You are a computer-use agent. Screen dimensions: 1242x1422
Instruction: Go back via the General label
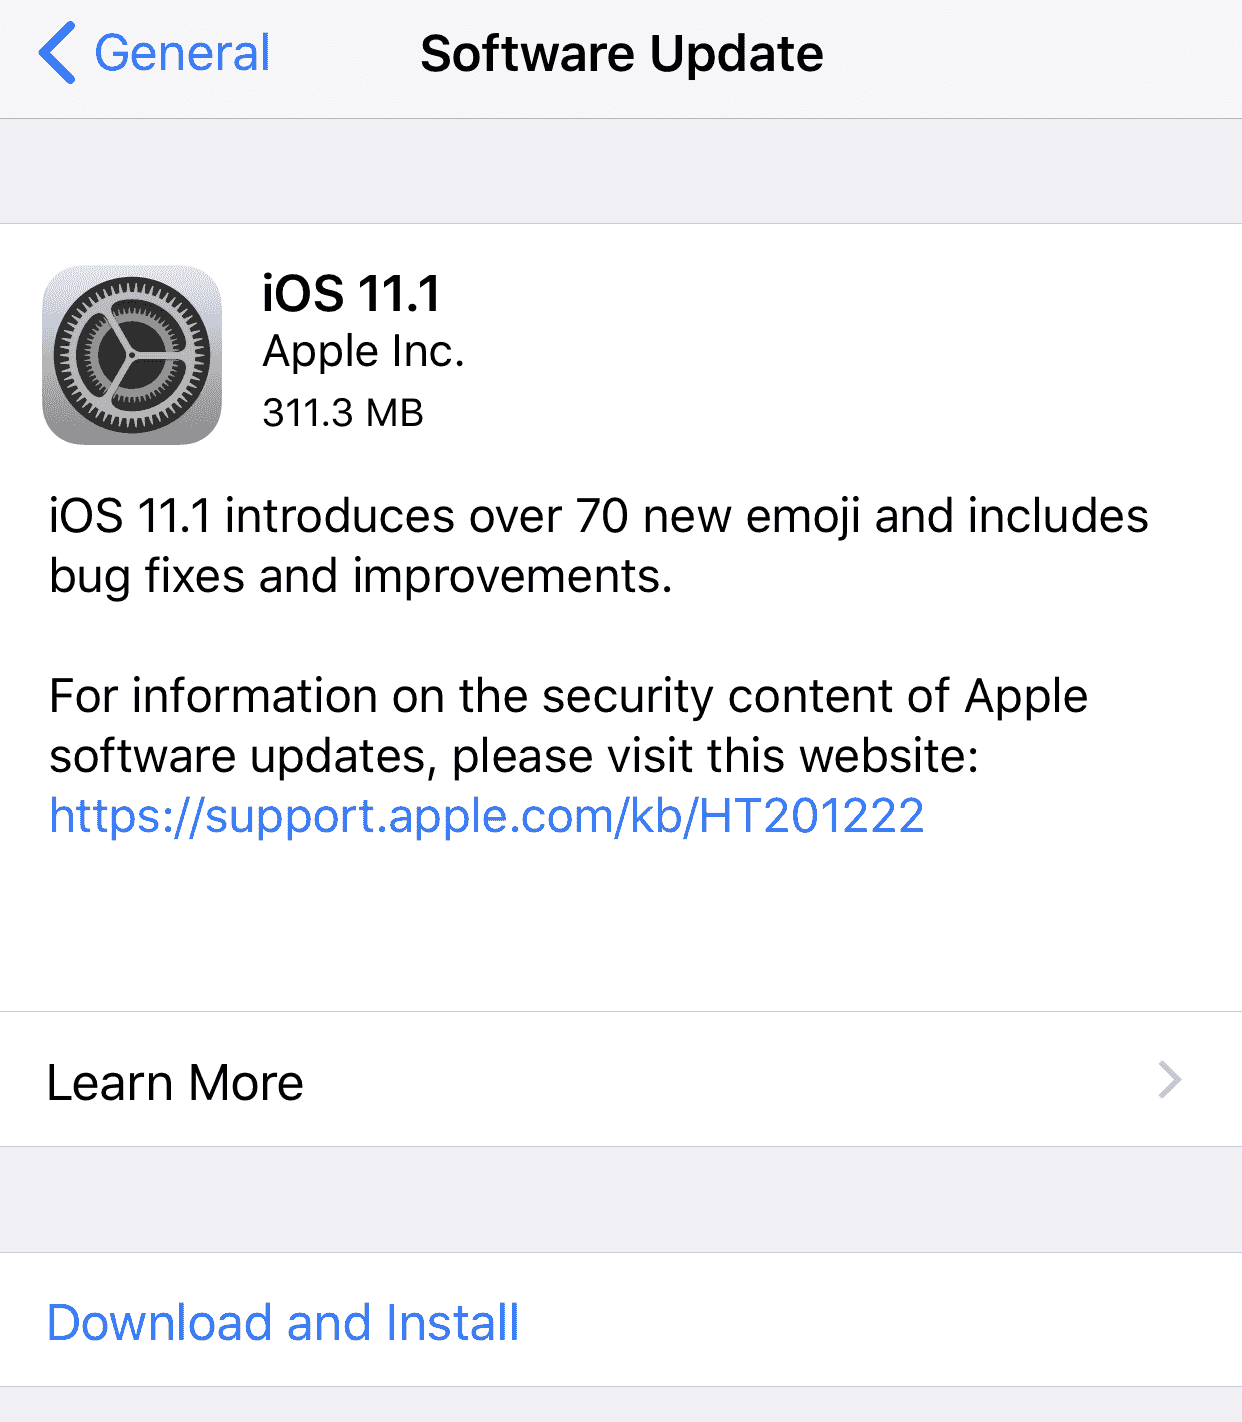click(x=182, y=54)
